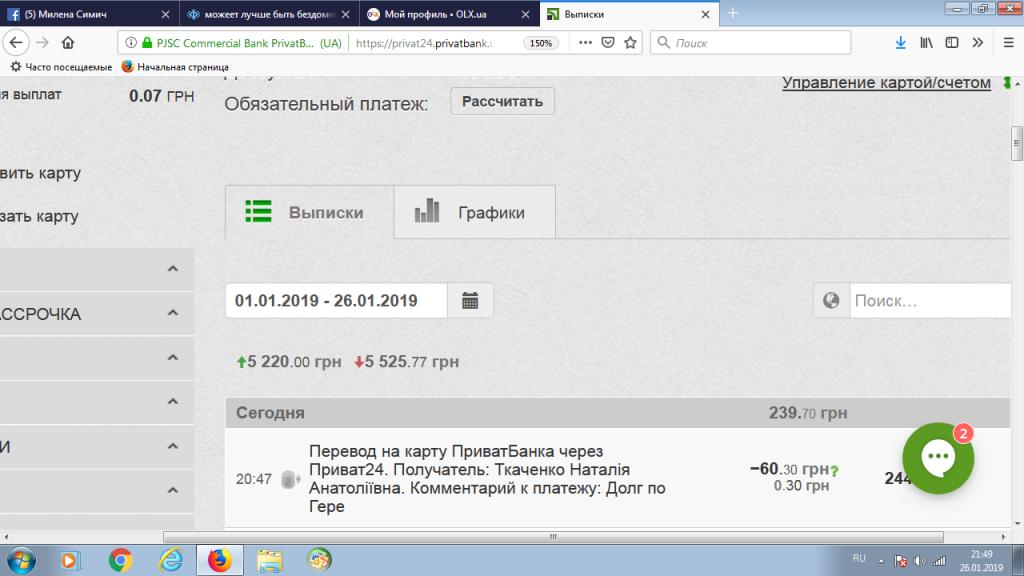Go back with the browser back arrow
Screen dimensions: 1024x576
point(16,42)
